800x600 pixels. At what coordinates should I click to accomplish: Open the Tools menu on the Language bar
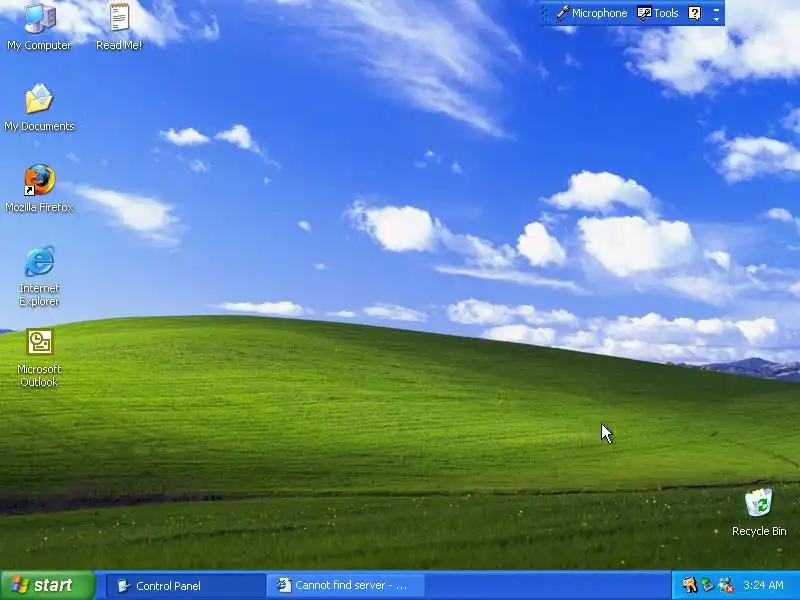click(x=658, y=13)
